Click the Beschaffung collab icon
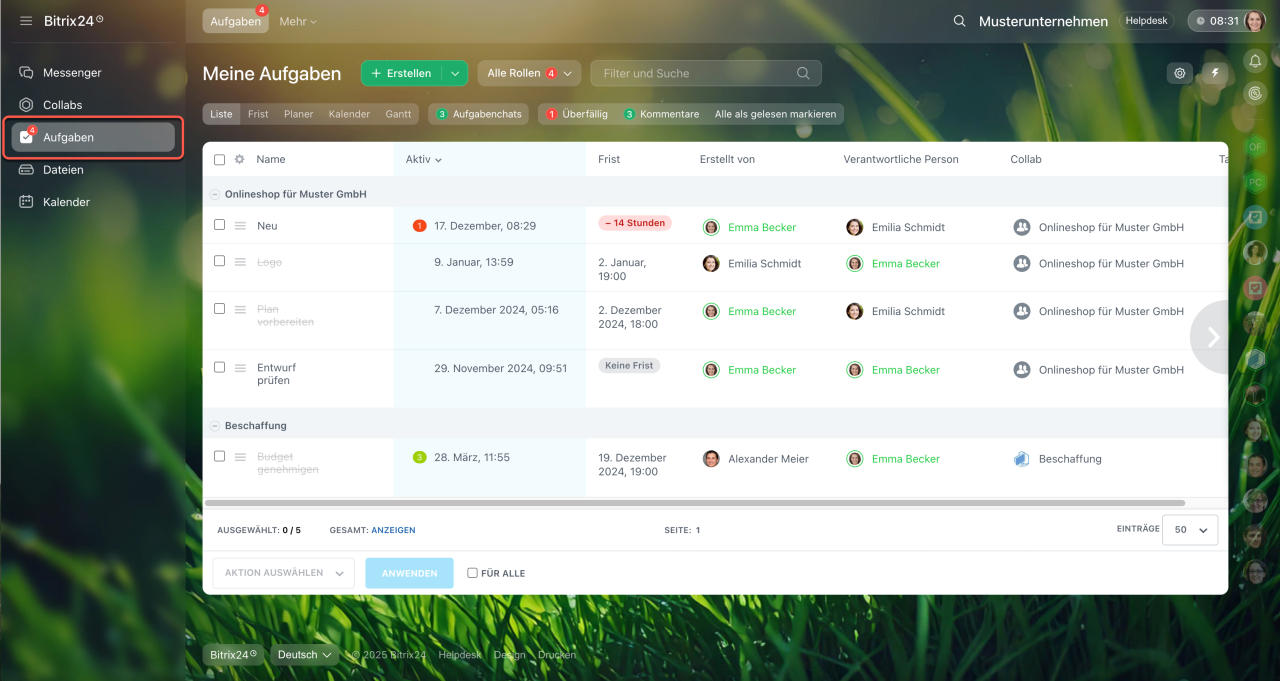The image size is (1280, 681). click(x=1022, y=459)
